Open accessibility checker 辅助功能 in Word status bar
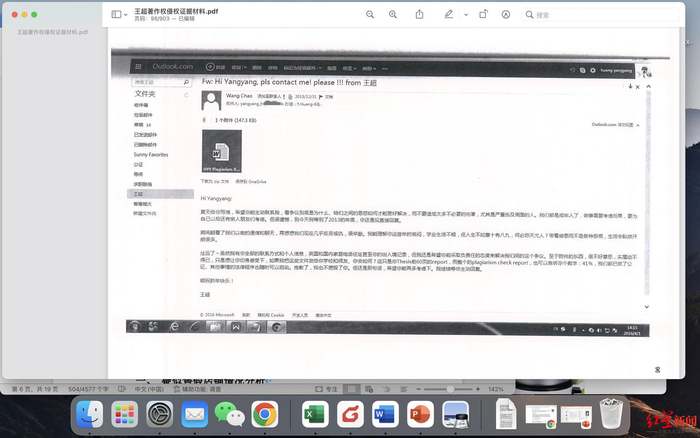This screenshot has height=438, width=700. click(197, 389)
